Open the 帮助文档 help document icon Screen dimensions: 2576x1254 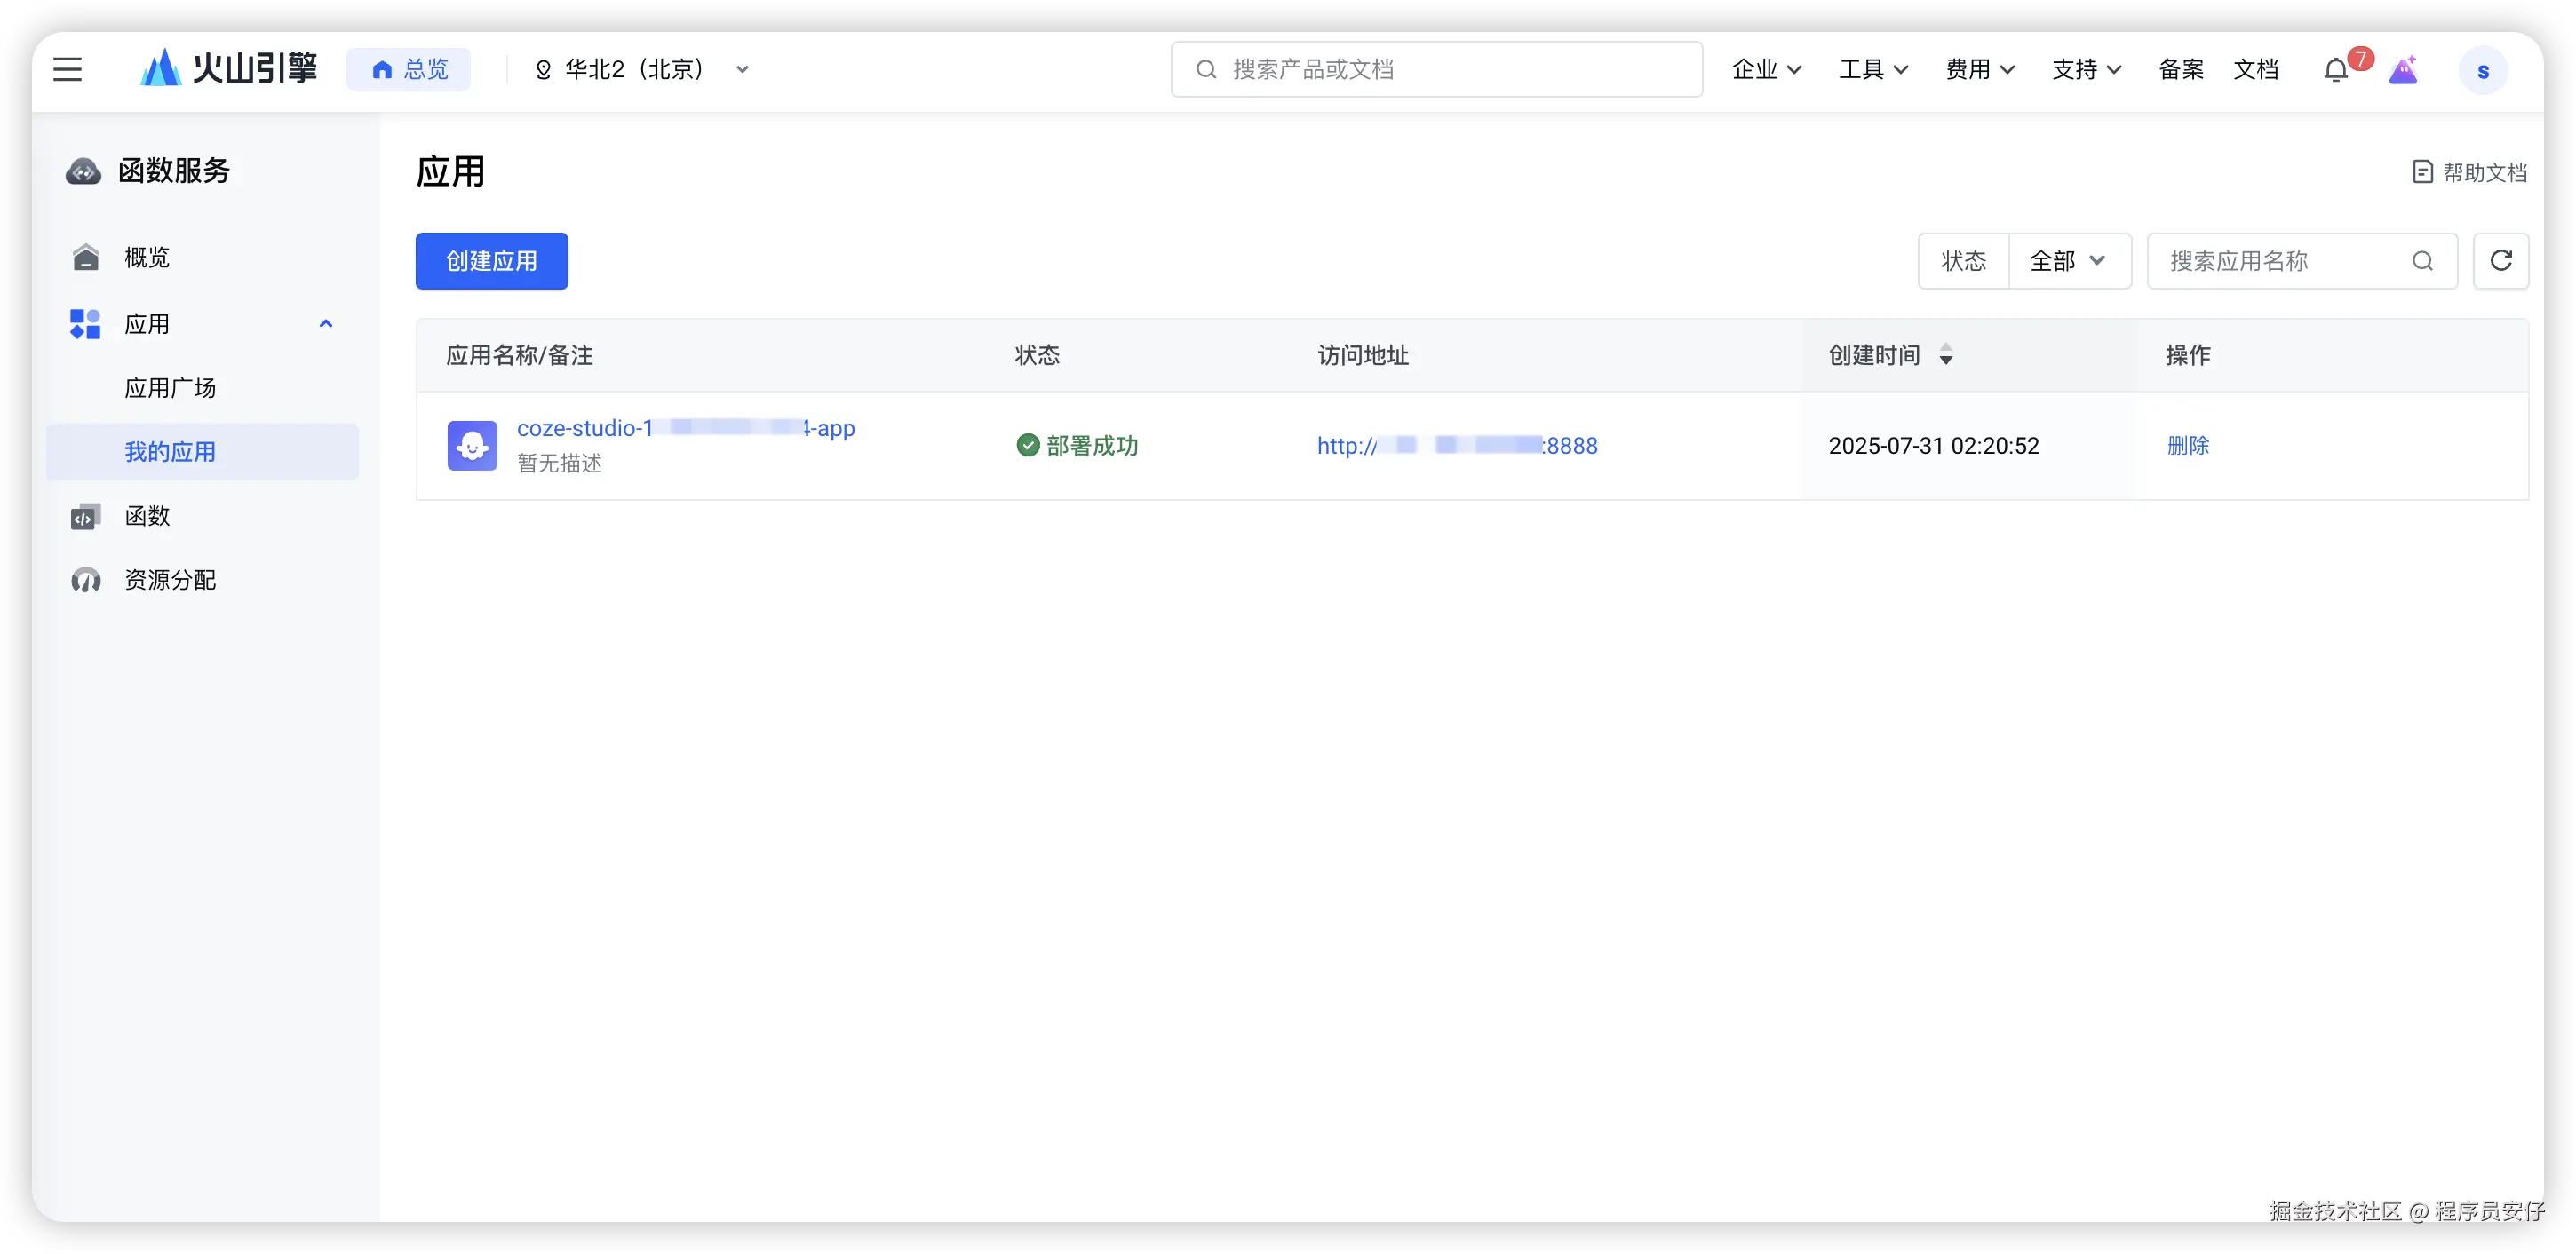(x=2422, y=172)
